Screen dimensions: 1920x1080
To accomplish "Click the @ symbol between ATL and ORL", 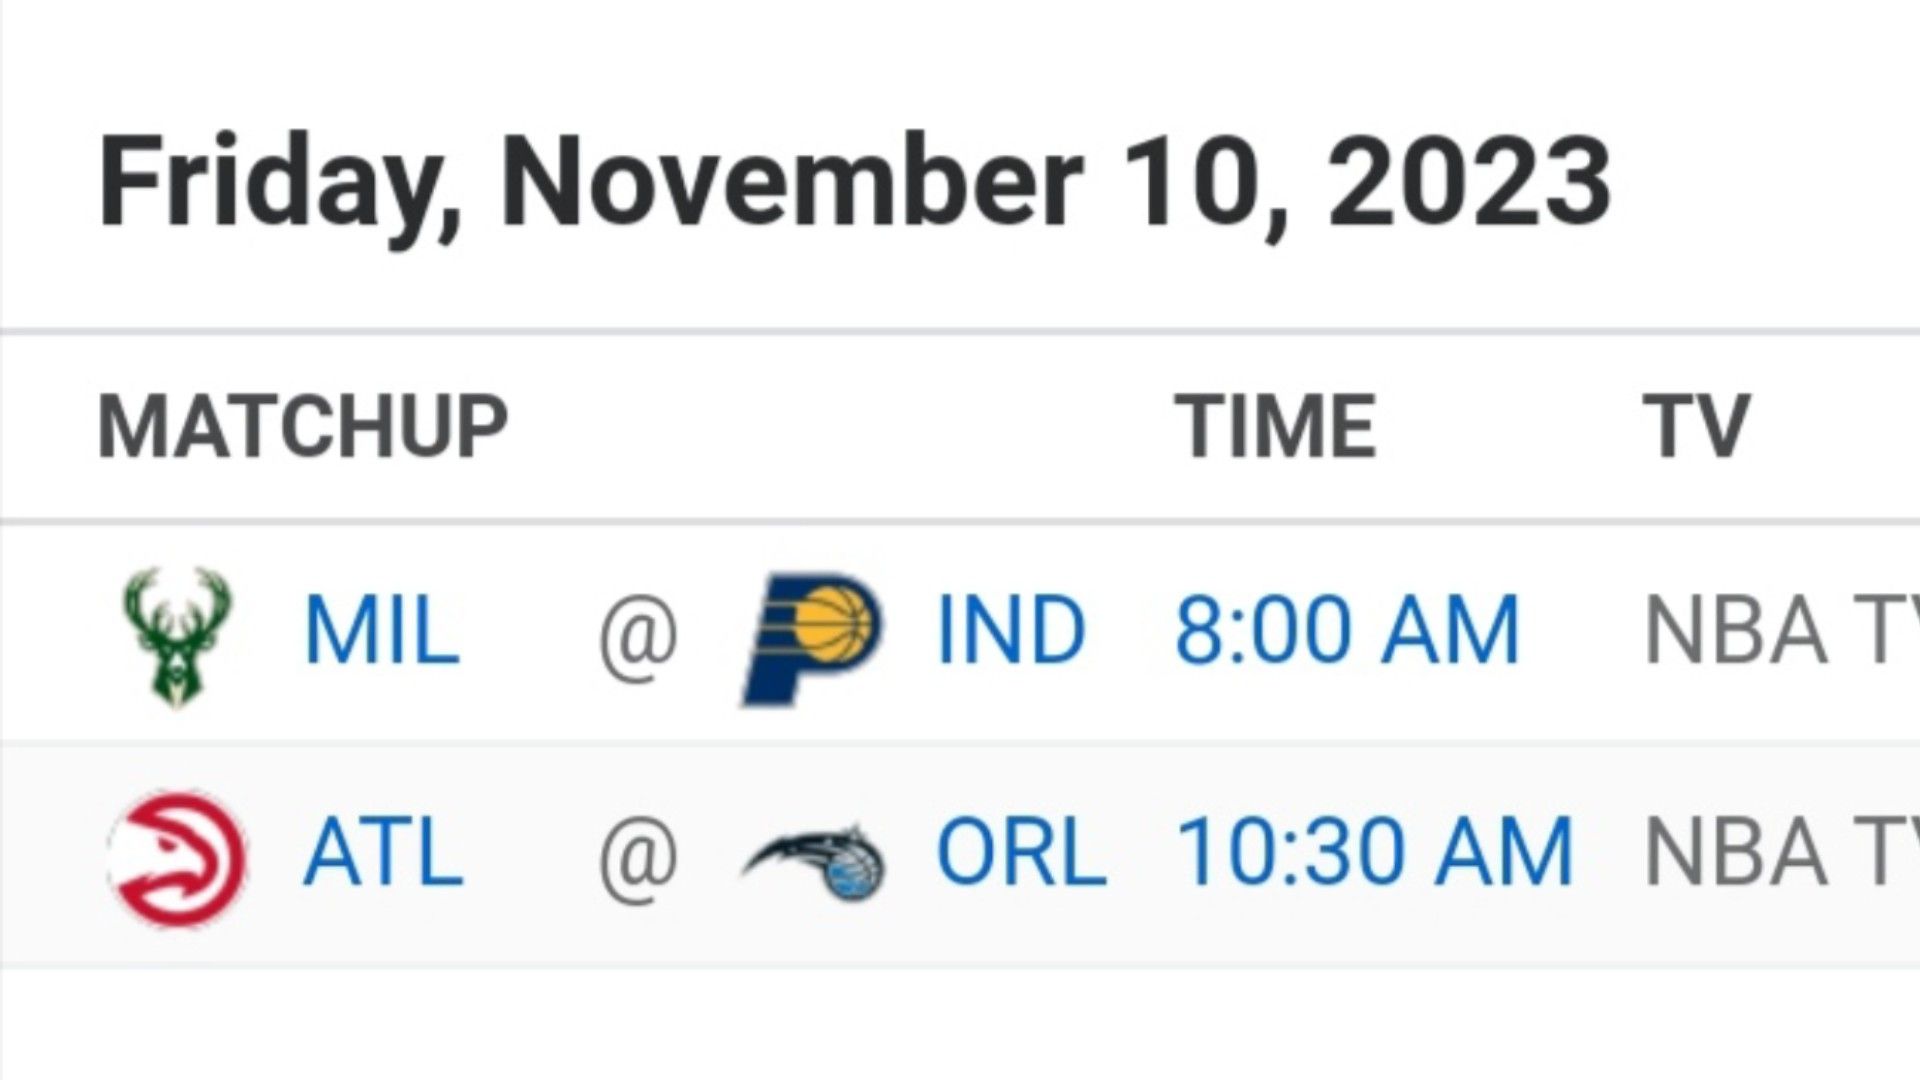I will click(x=638, y=858).
